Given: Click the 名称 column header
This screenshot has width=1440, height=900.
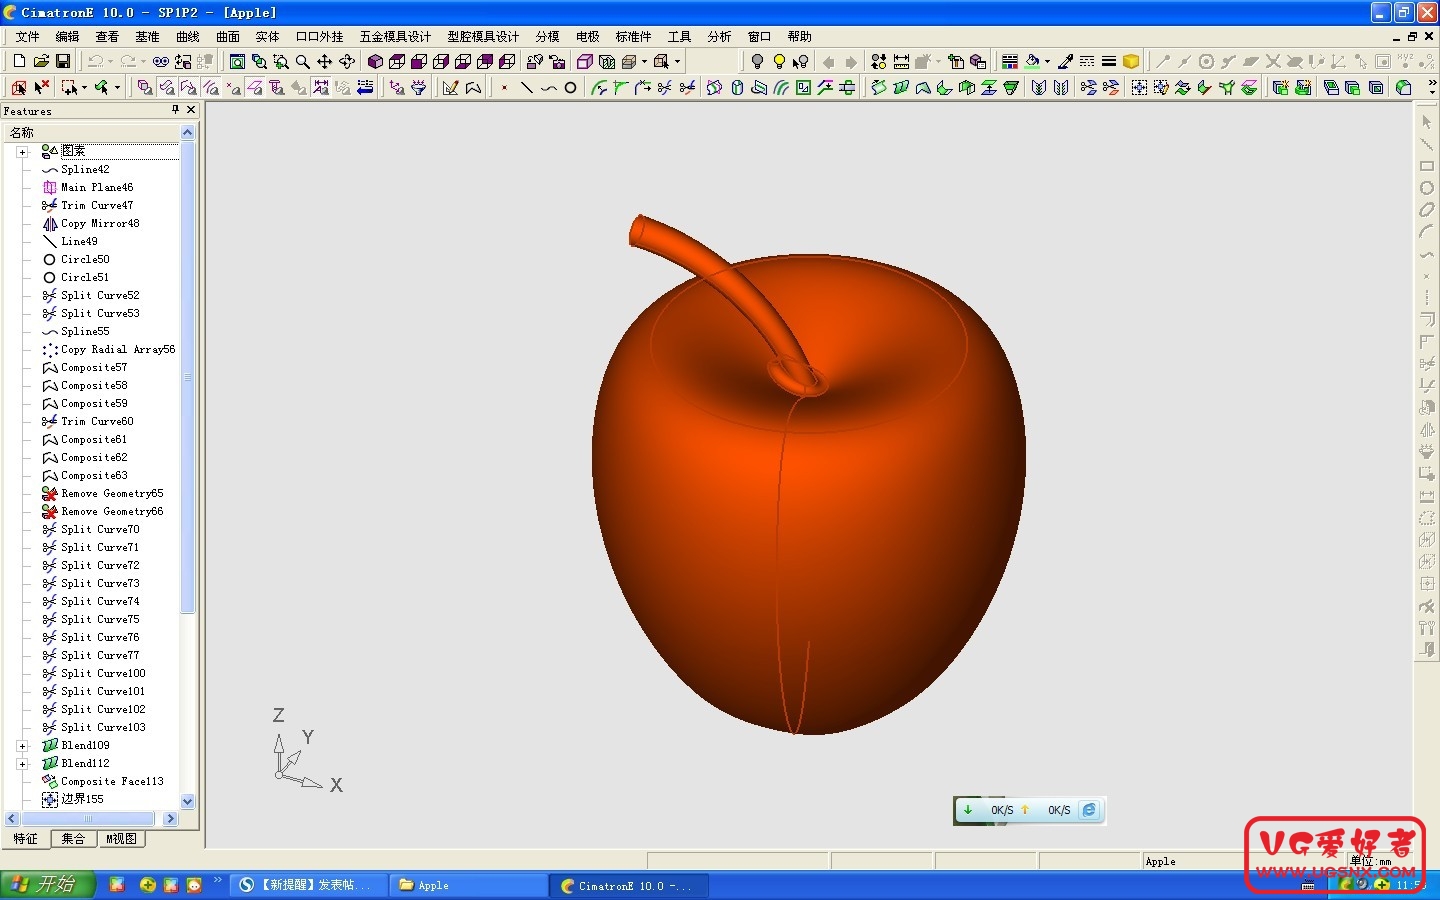Looking at the screenshot, I should coord(90,132).
